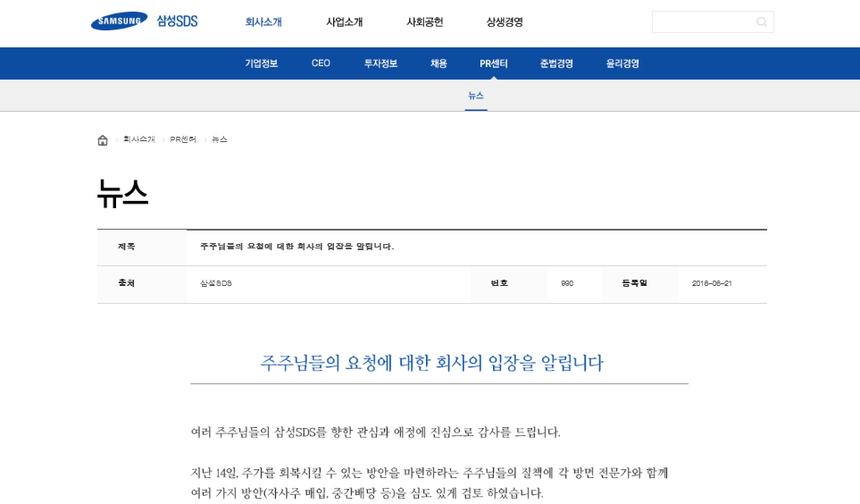Select 상생경영 in the top navigation
Screen dimensions: 860x504
(504, 22)
